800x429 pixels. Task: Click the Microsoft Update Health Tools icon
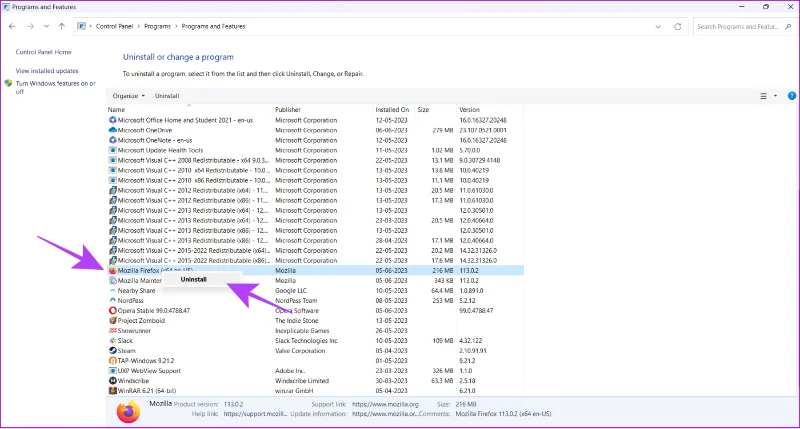coord(112,150)
